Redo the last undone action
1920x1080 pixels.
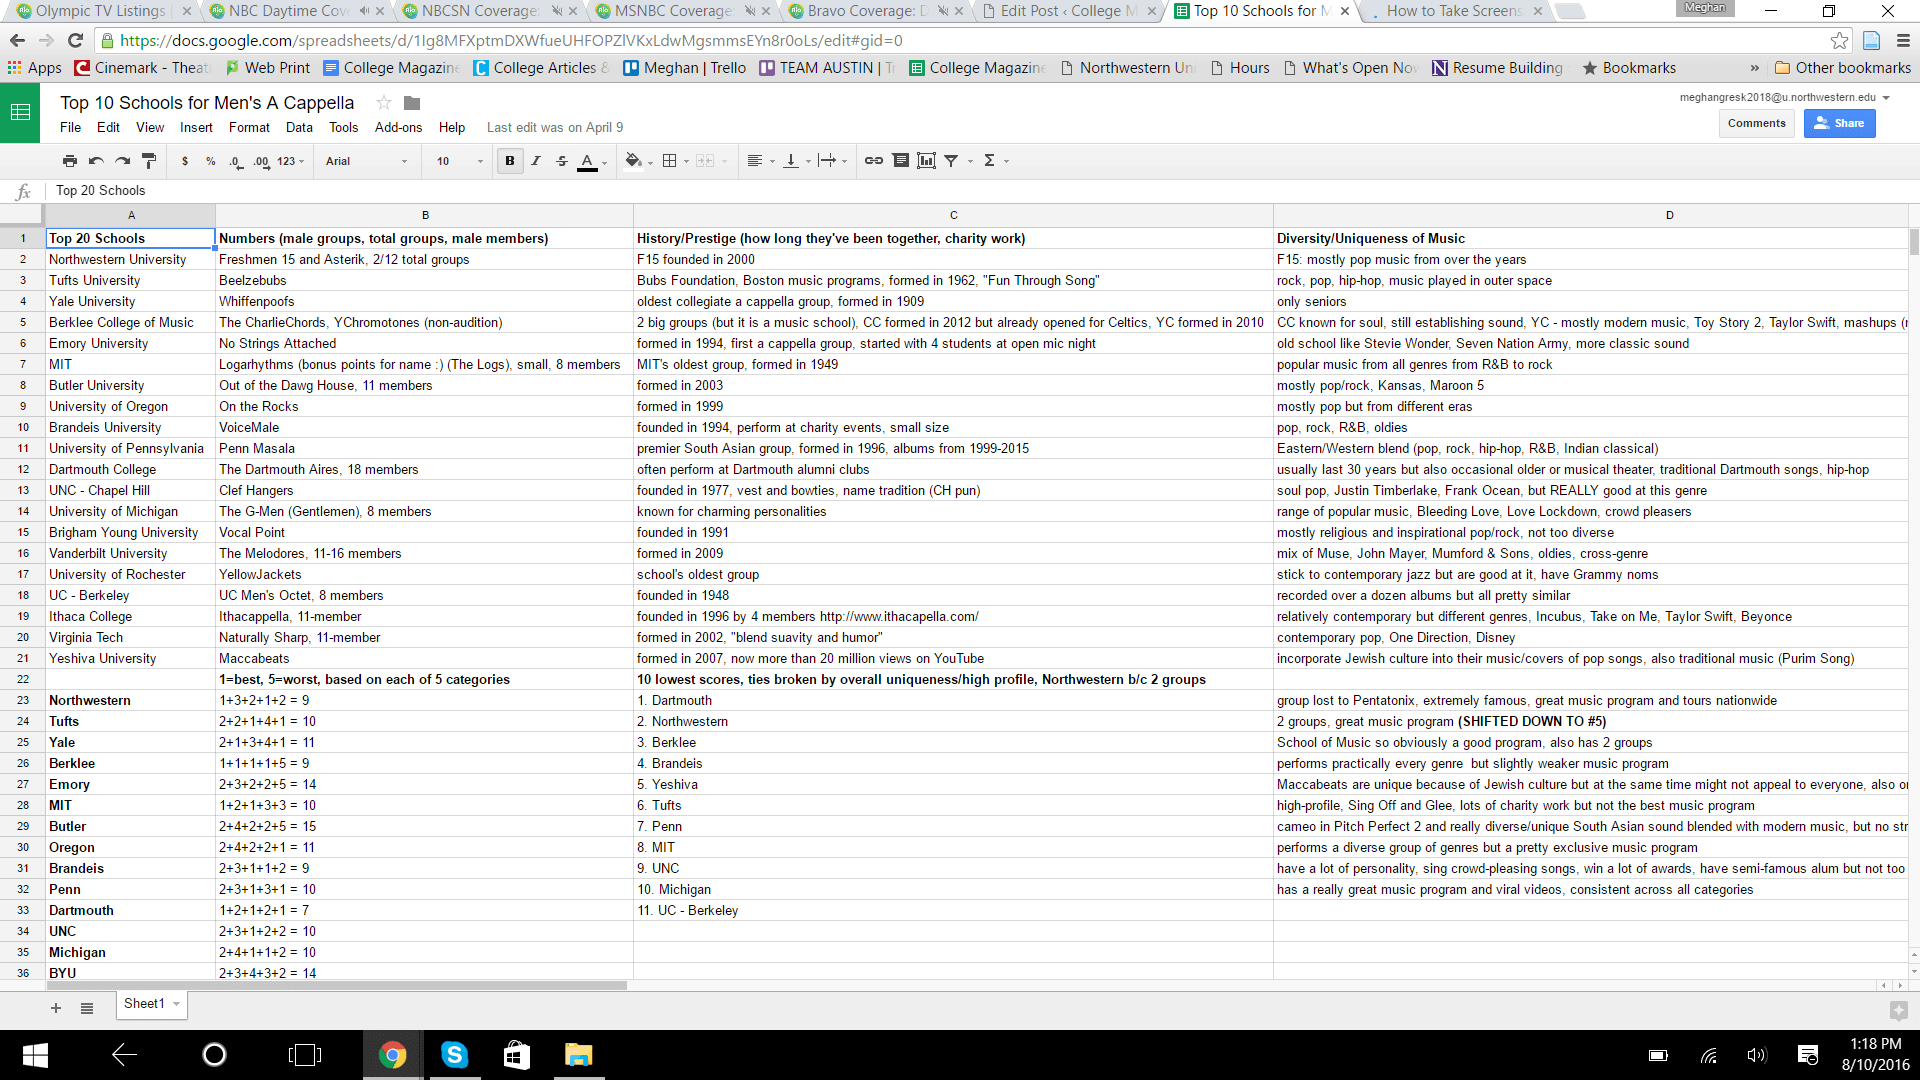(122, 161)
